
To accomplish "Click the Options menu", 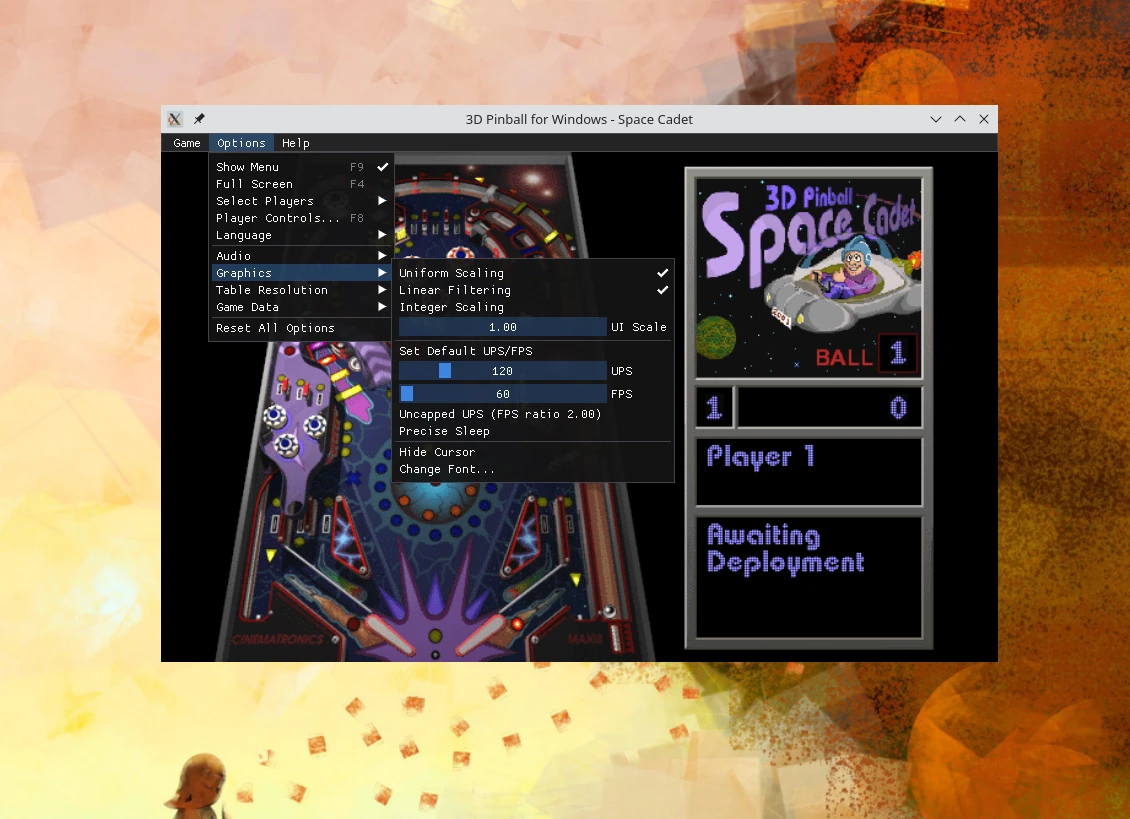I will (241, 143).
